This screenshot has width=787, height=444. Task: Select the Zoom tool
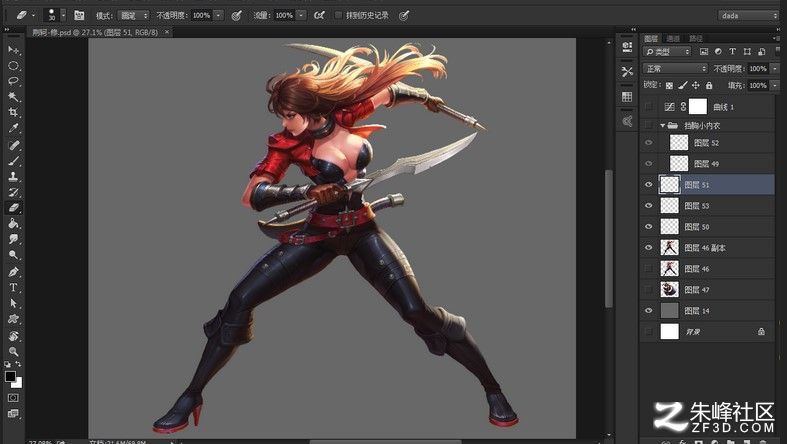pos(14,351)
